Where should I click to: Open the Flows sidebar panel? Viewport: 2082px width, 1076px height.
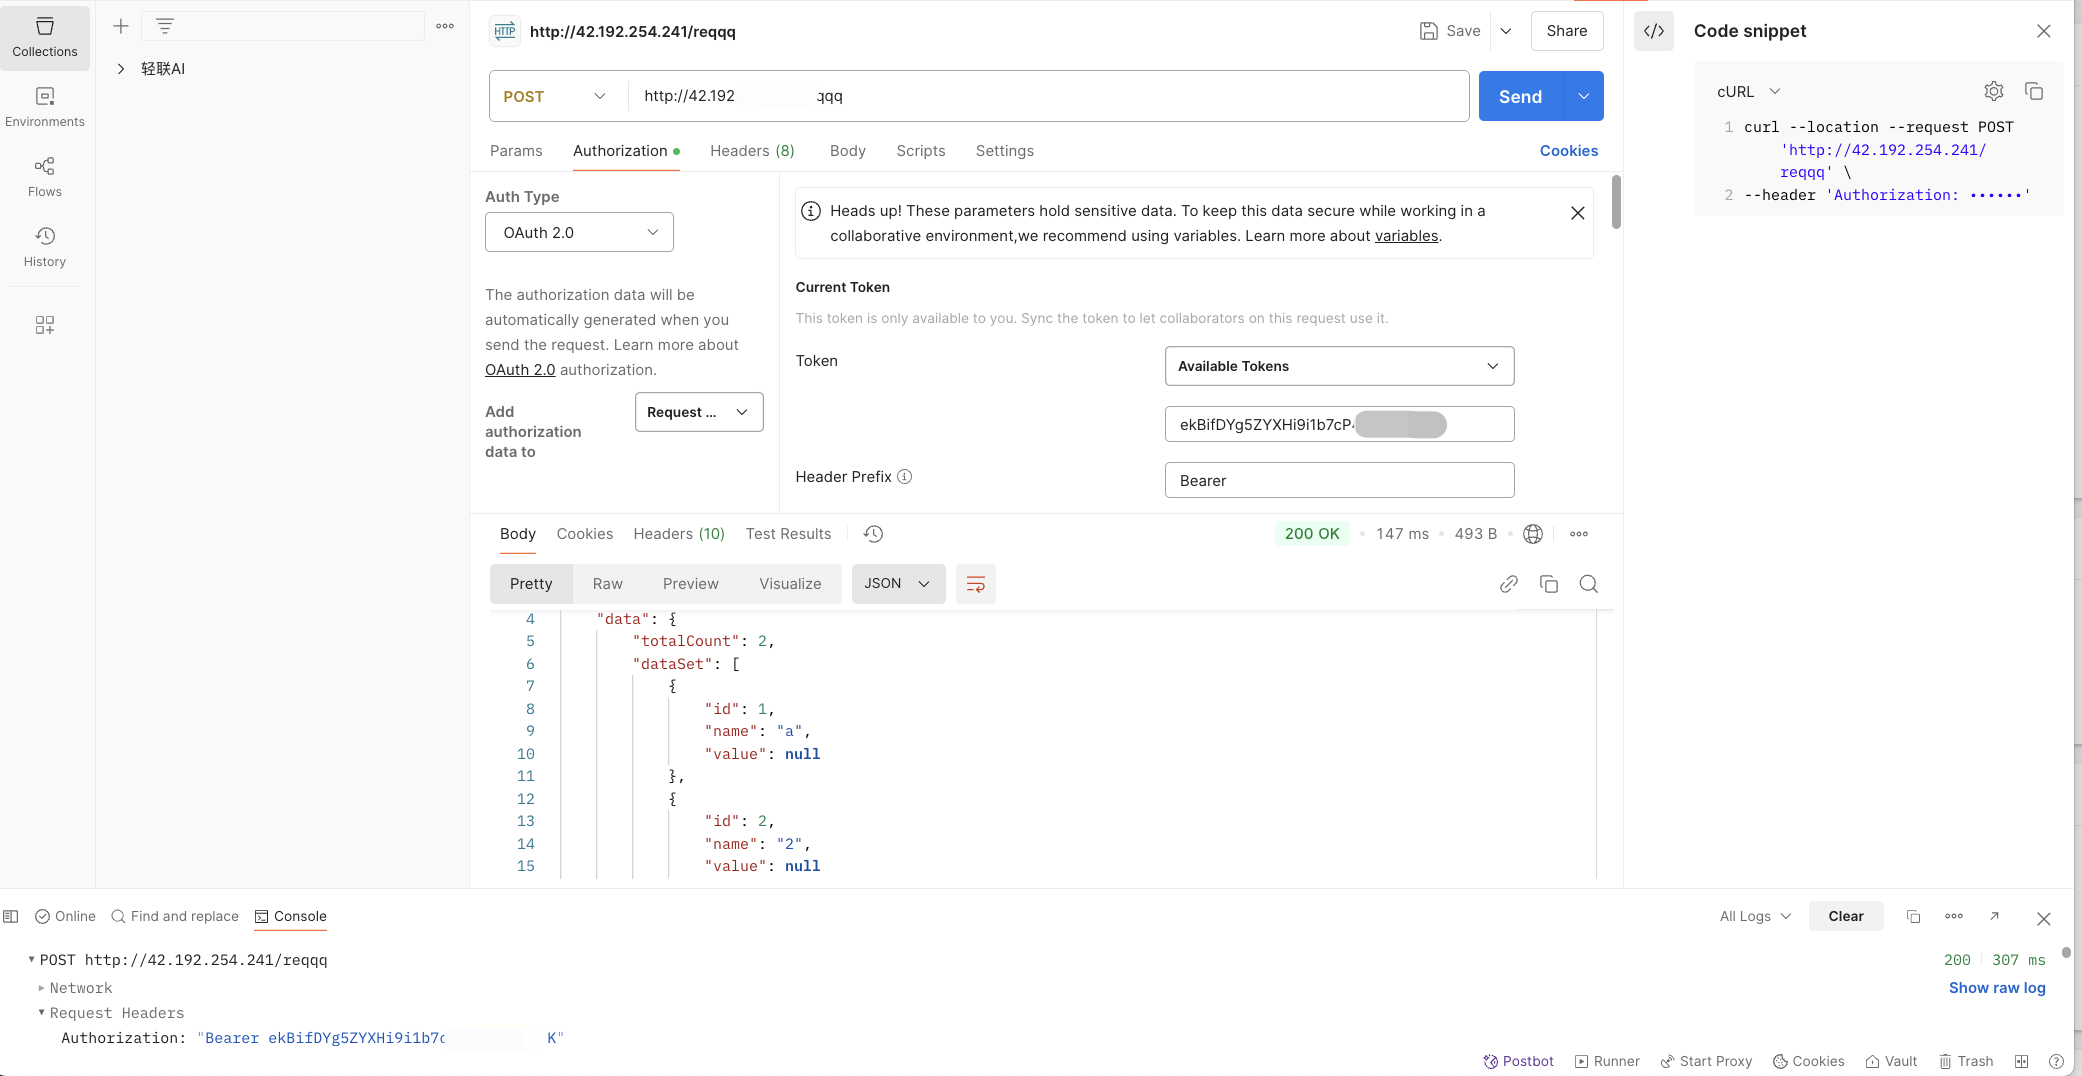click(x=45, y=176)
